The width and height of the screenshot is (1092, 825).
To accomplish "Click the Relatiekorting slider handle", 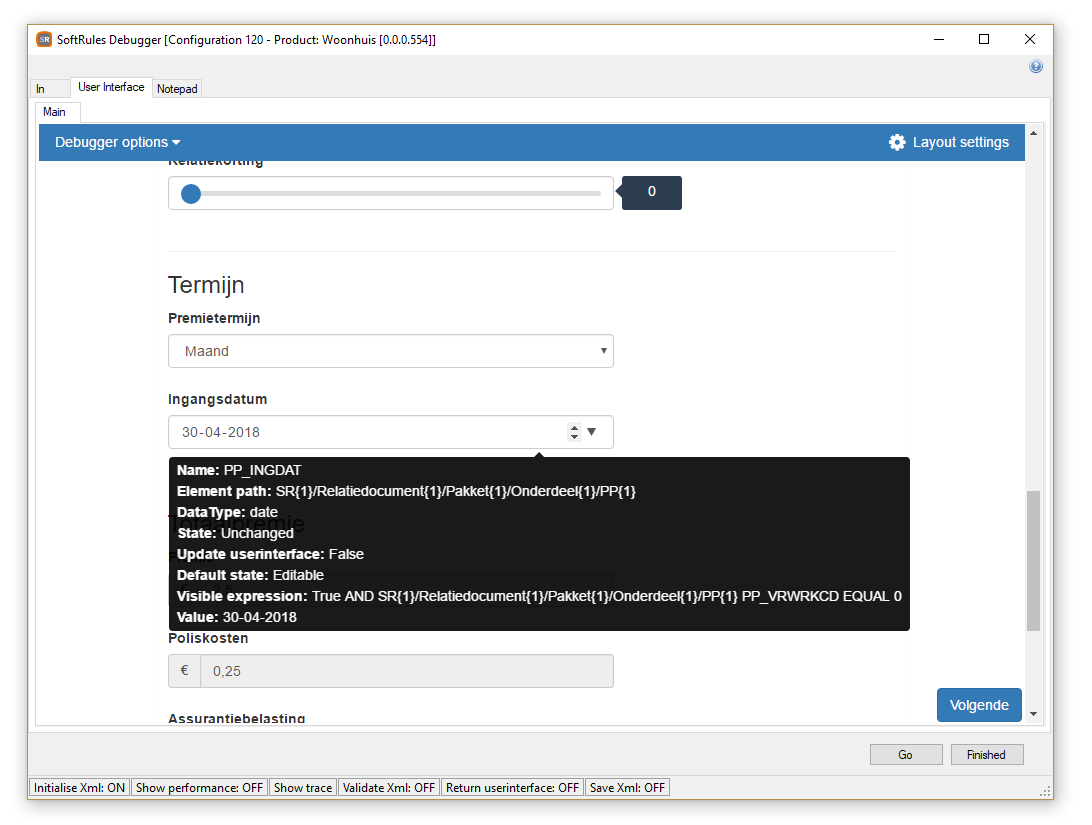I will 191,194.
